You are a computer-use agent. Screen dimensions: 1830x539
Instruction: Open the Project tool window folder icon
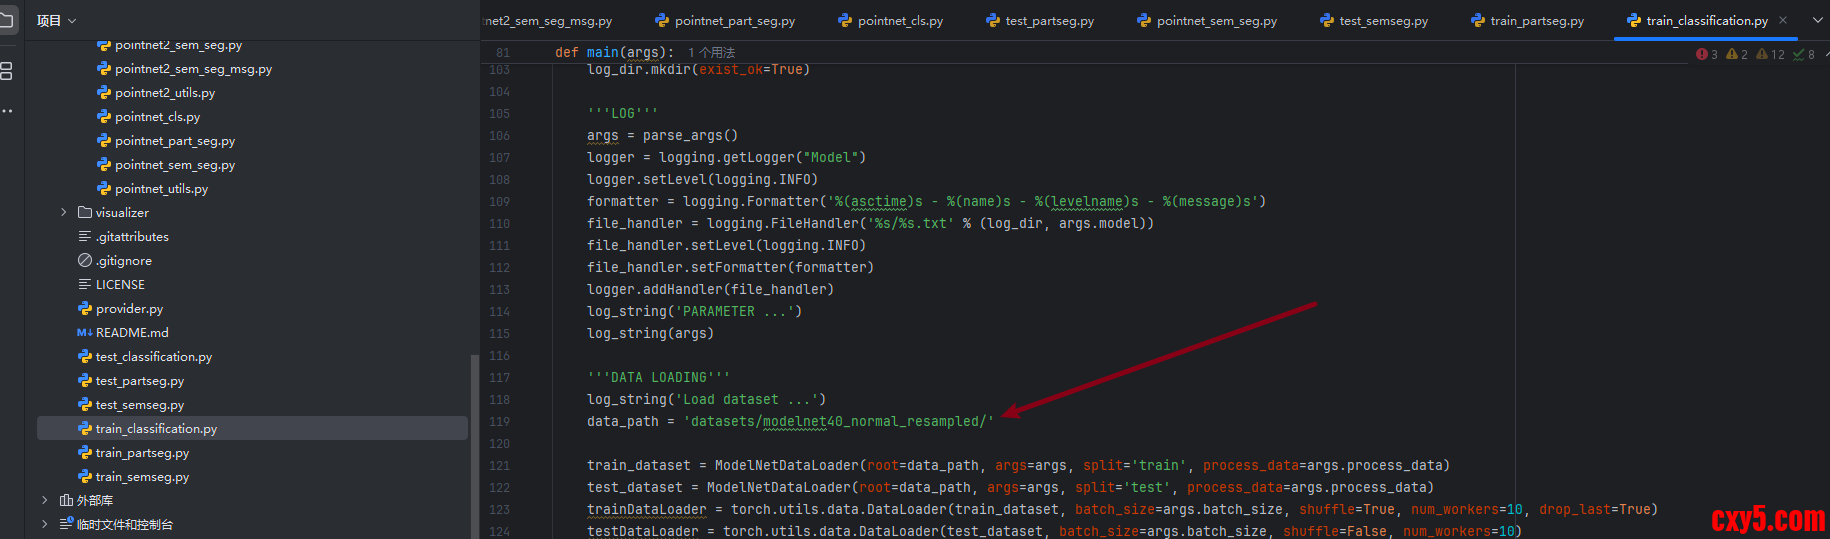6,20
